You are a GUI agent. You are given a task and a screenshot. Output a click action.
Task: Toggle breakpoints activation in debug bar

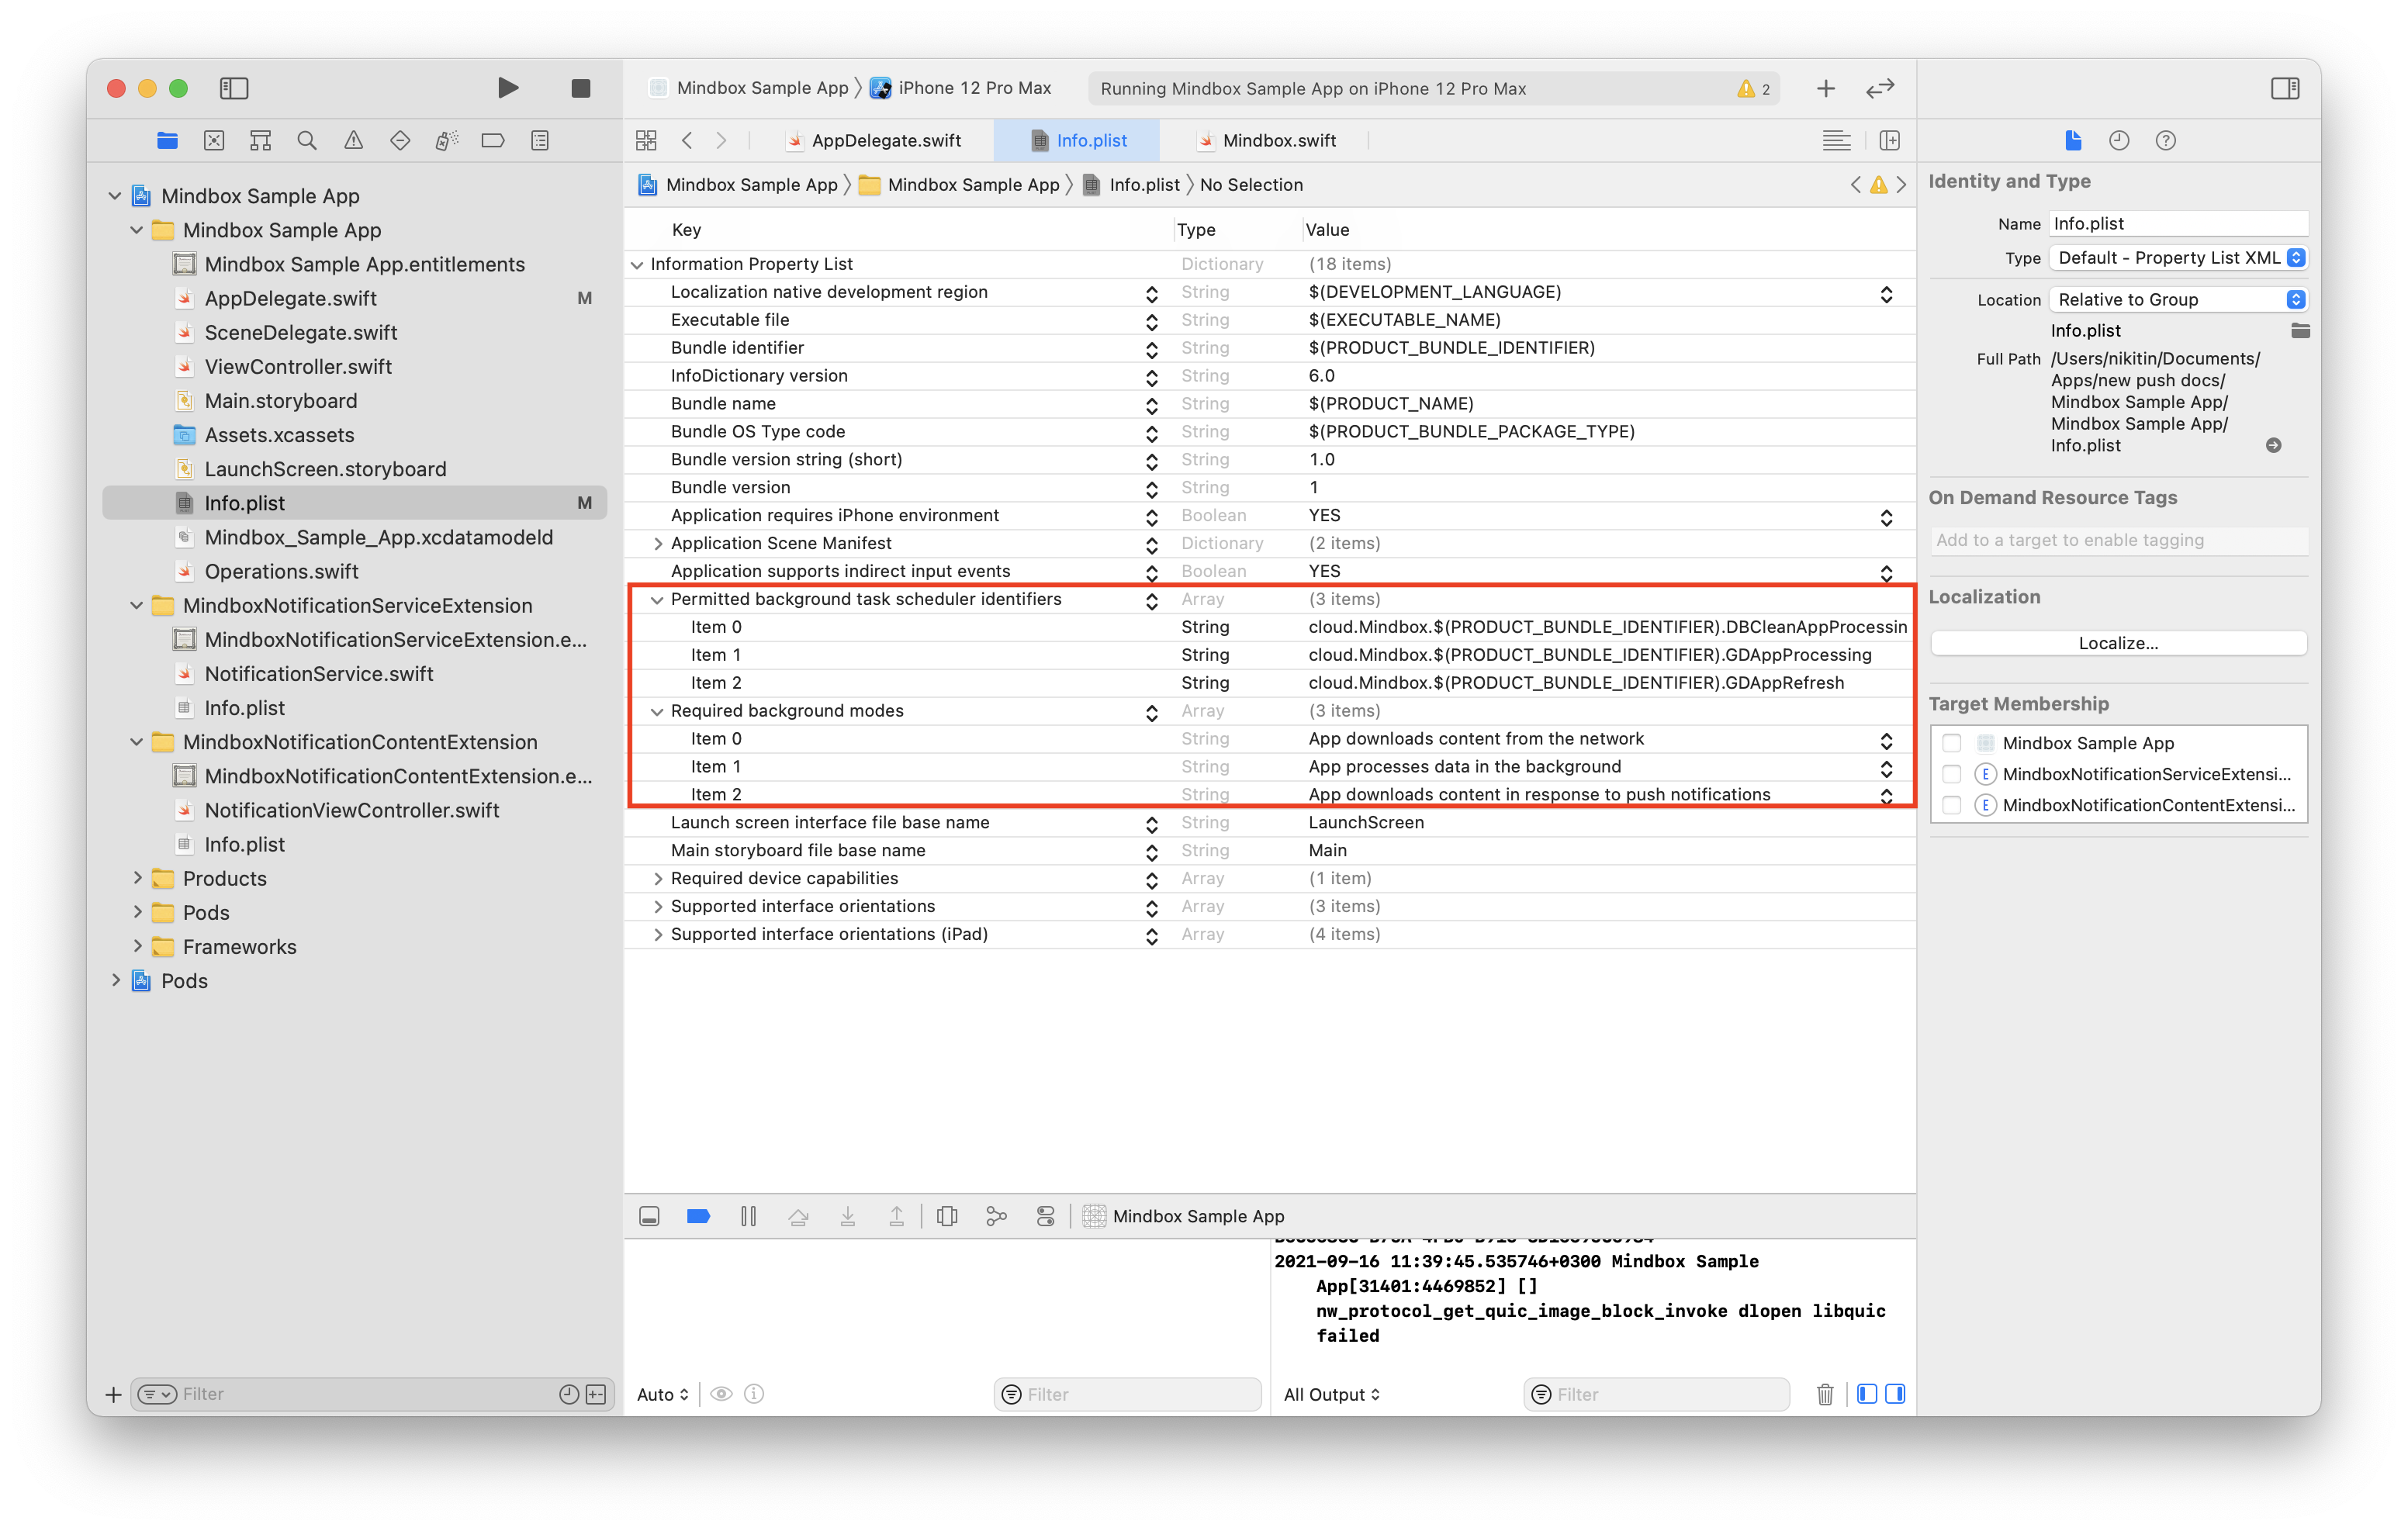tap(698, 1216)
